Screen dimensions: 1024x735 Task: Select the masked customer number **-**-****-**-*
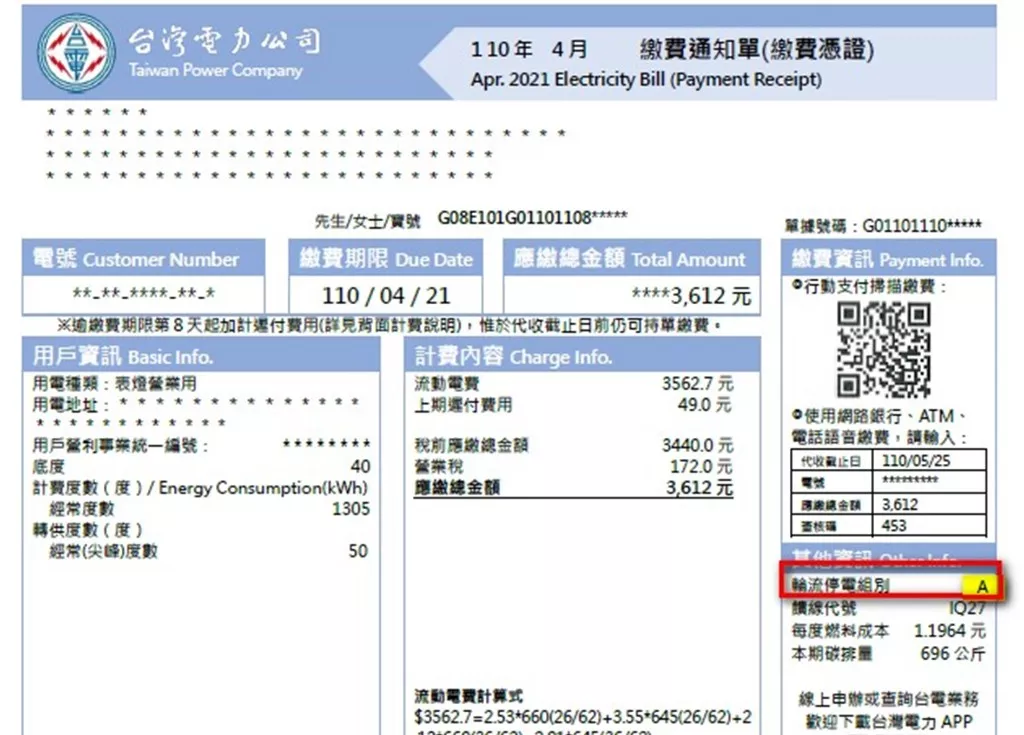144,294
